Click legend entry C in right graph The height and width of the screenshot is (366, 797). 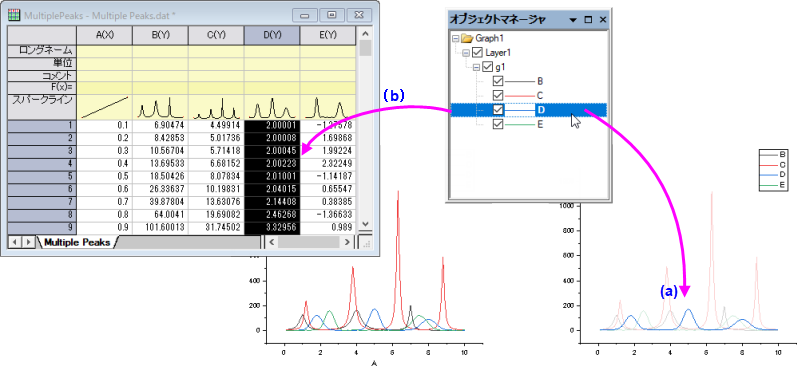point(773,165)
